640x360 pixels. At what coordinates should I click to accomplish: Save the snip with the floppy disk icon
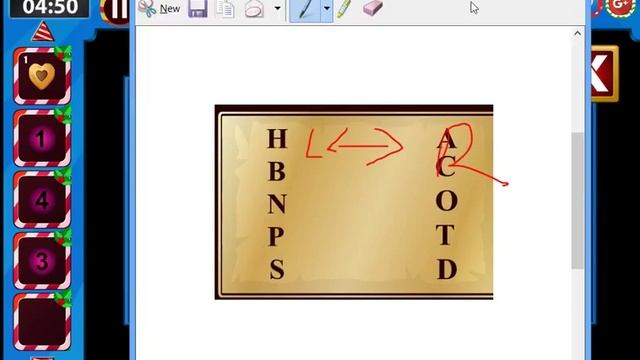pos(198,9)
